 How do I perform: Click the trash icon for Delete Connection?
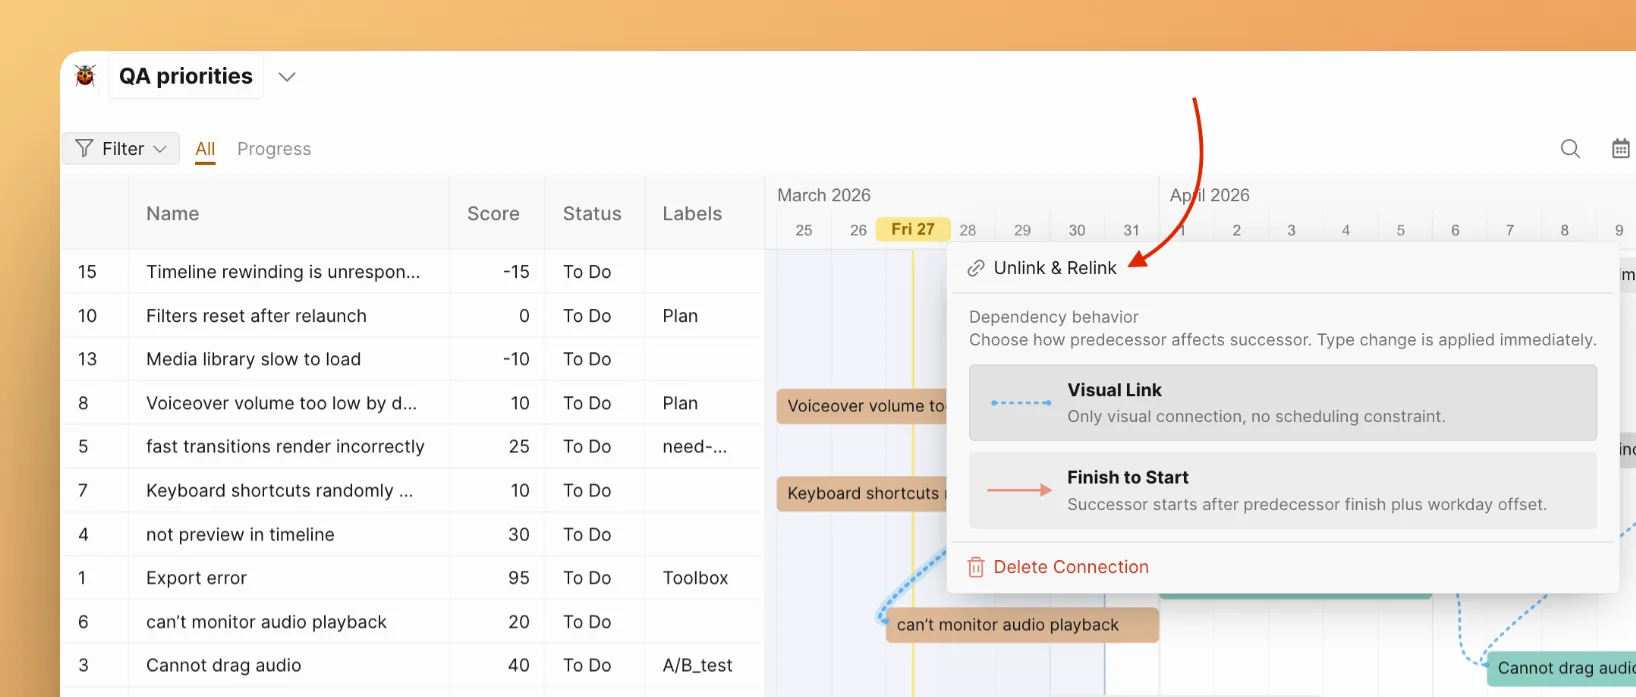976,567
